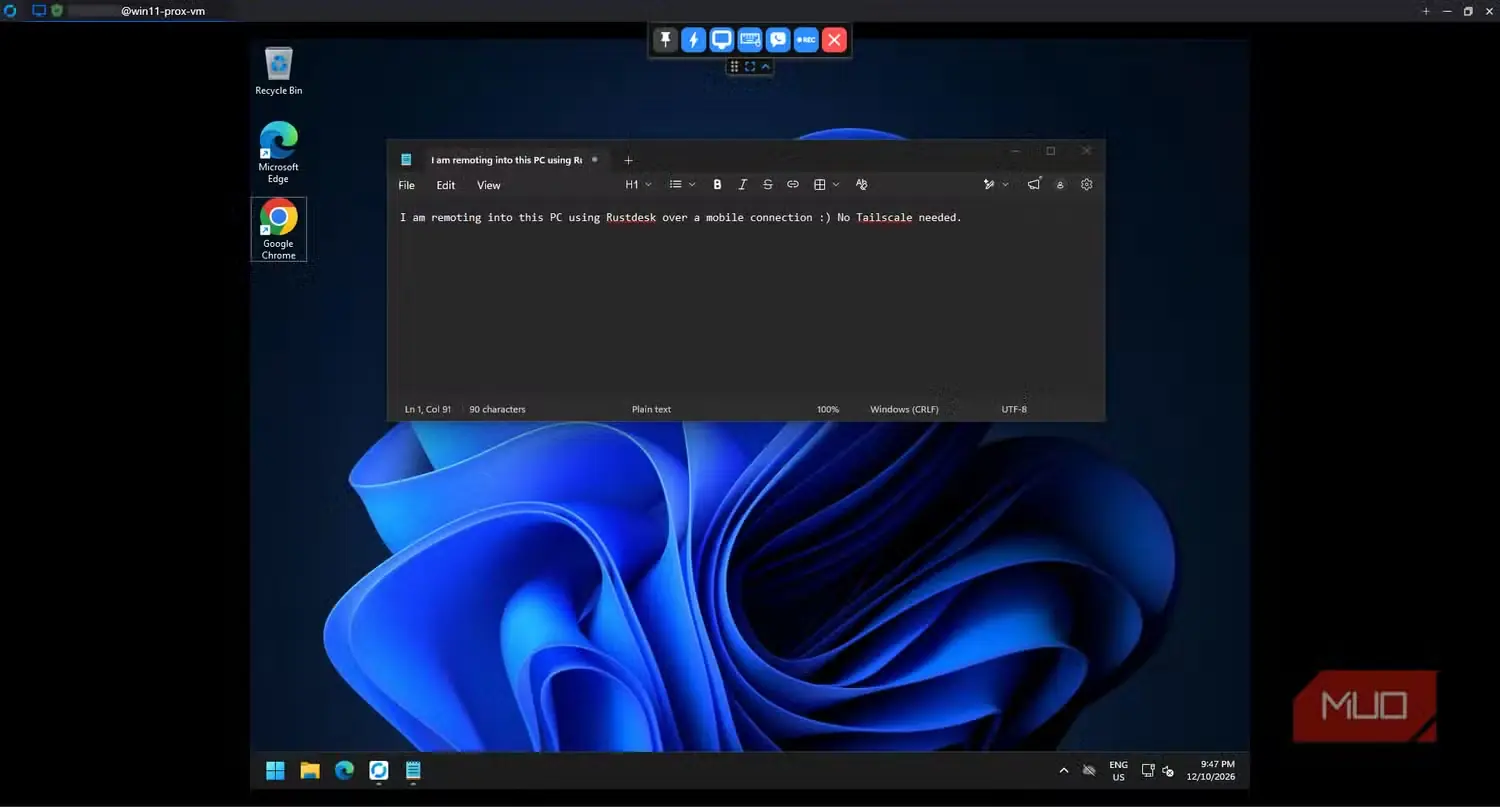This screenshot has width=1500, height=807.
Task: Clear formatting in Notepad toolbar
Action: click(x=862, y=185)
